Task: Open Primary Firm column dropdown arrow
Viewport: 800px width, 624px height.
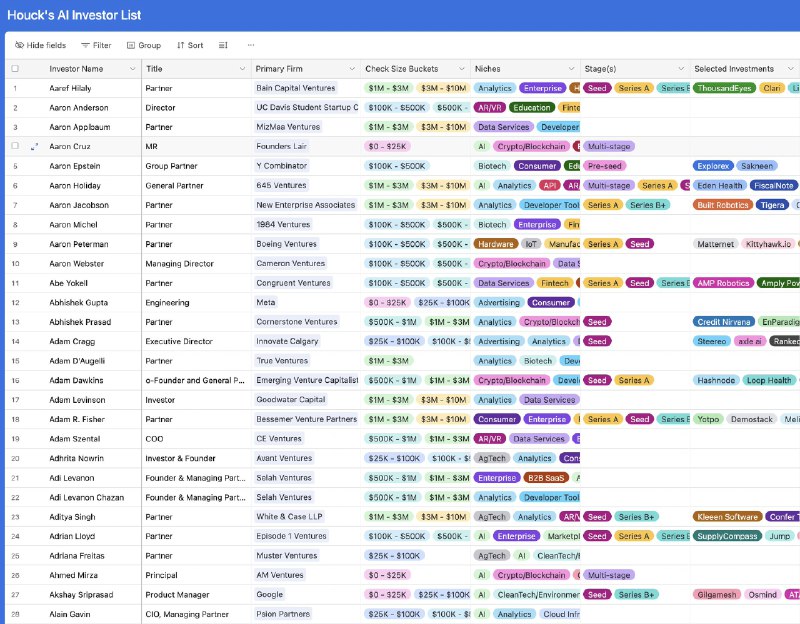Action: [x=352, y=68]
